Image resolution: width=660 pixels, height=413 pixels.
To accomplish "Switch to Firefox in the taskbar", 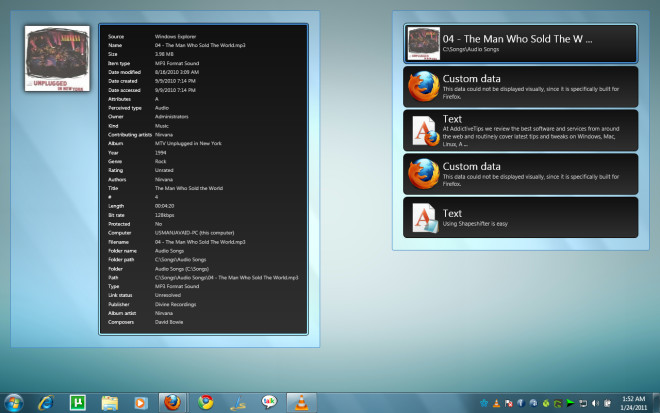I will point(172,403).
